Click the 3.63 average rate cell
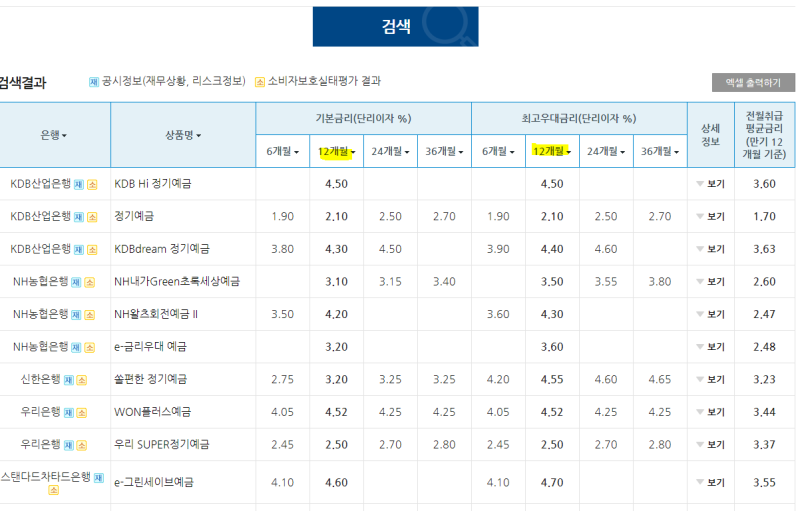This screenshot has width=800, height=511. pos(764,249)
